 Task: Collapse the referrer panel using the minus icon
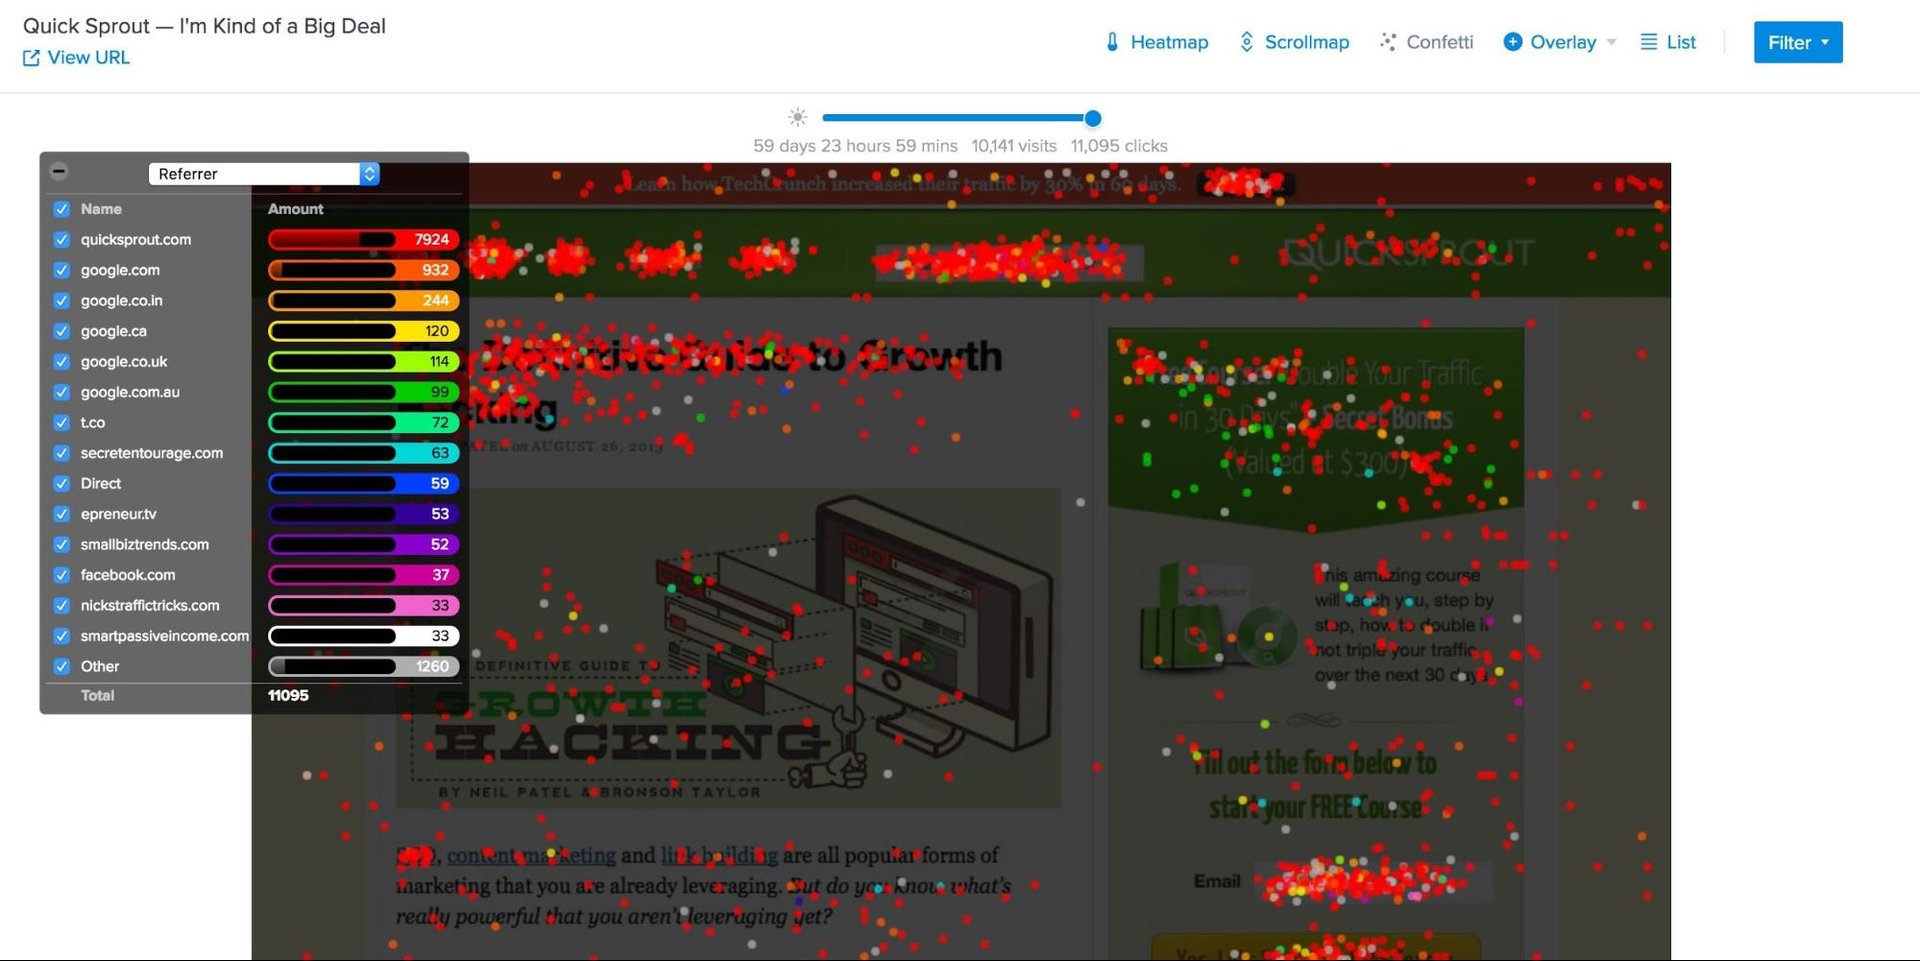[60, 172]
